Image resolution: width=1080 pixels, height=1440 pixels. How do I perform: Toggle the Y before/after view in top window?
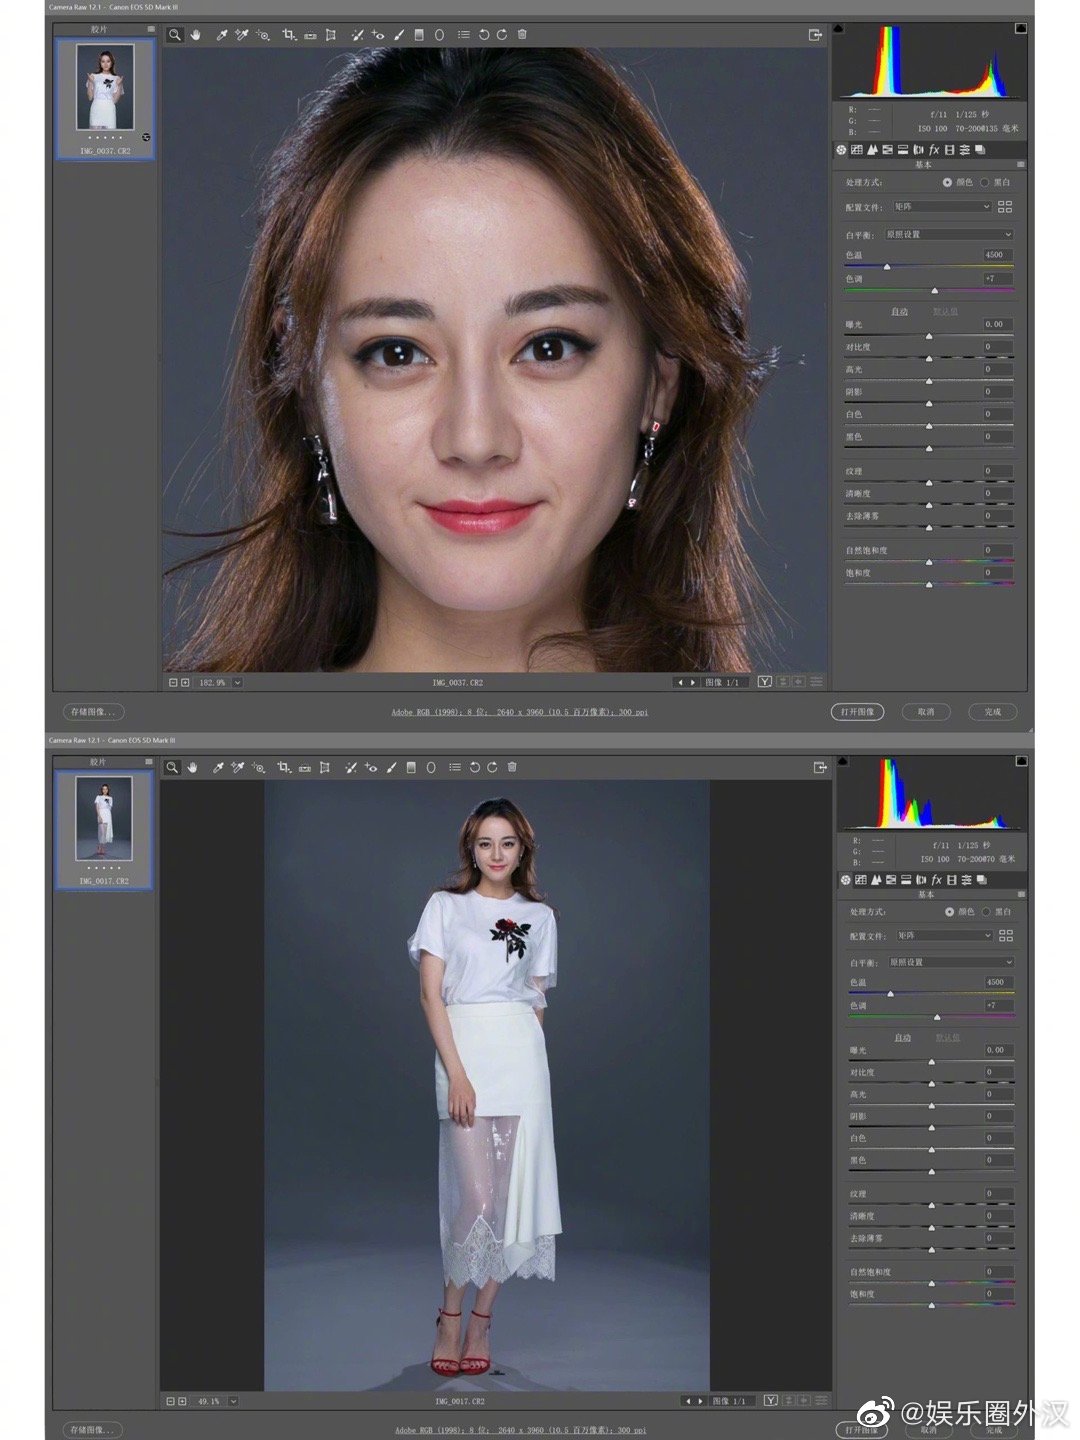[764, 682]
